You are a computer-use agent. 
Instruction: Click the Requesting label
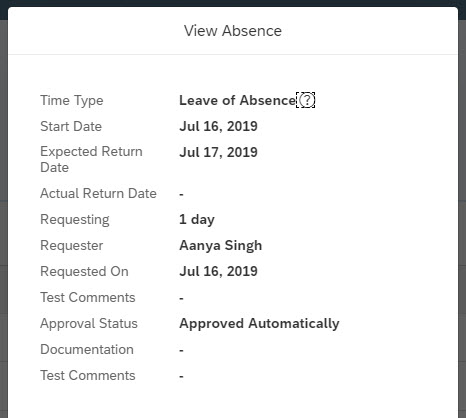pos(75,220)
